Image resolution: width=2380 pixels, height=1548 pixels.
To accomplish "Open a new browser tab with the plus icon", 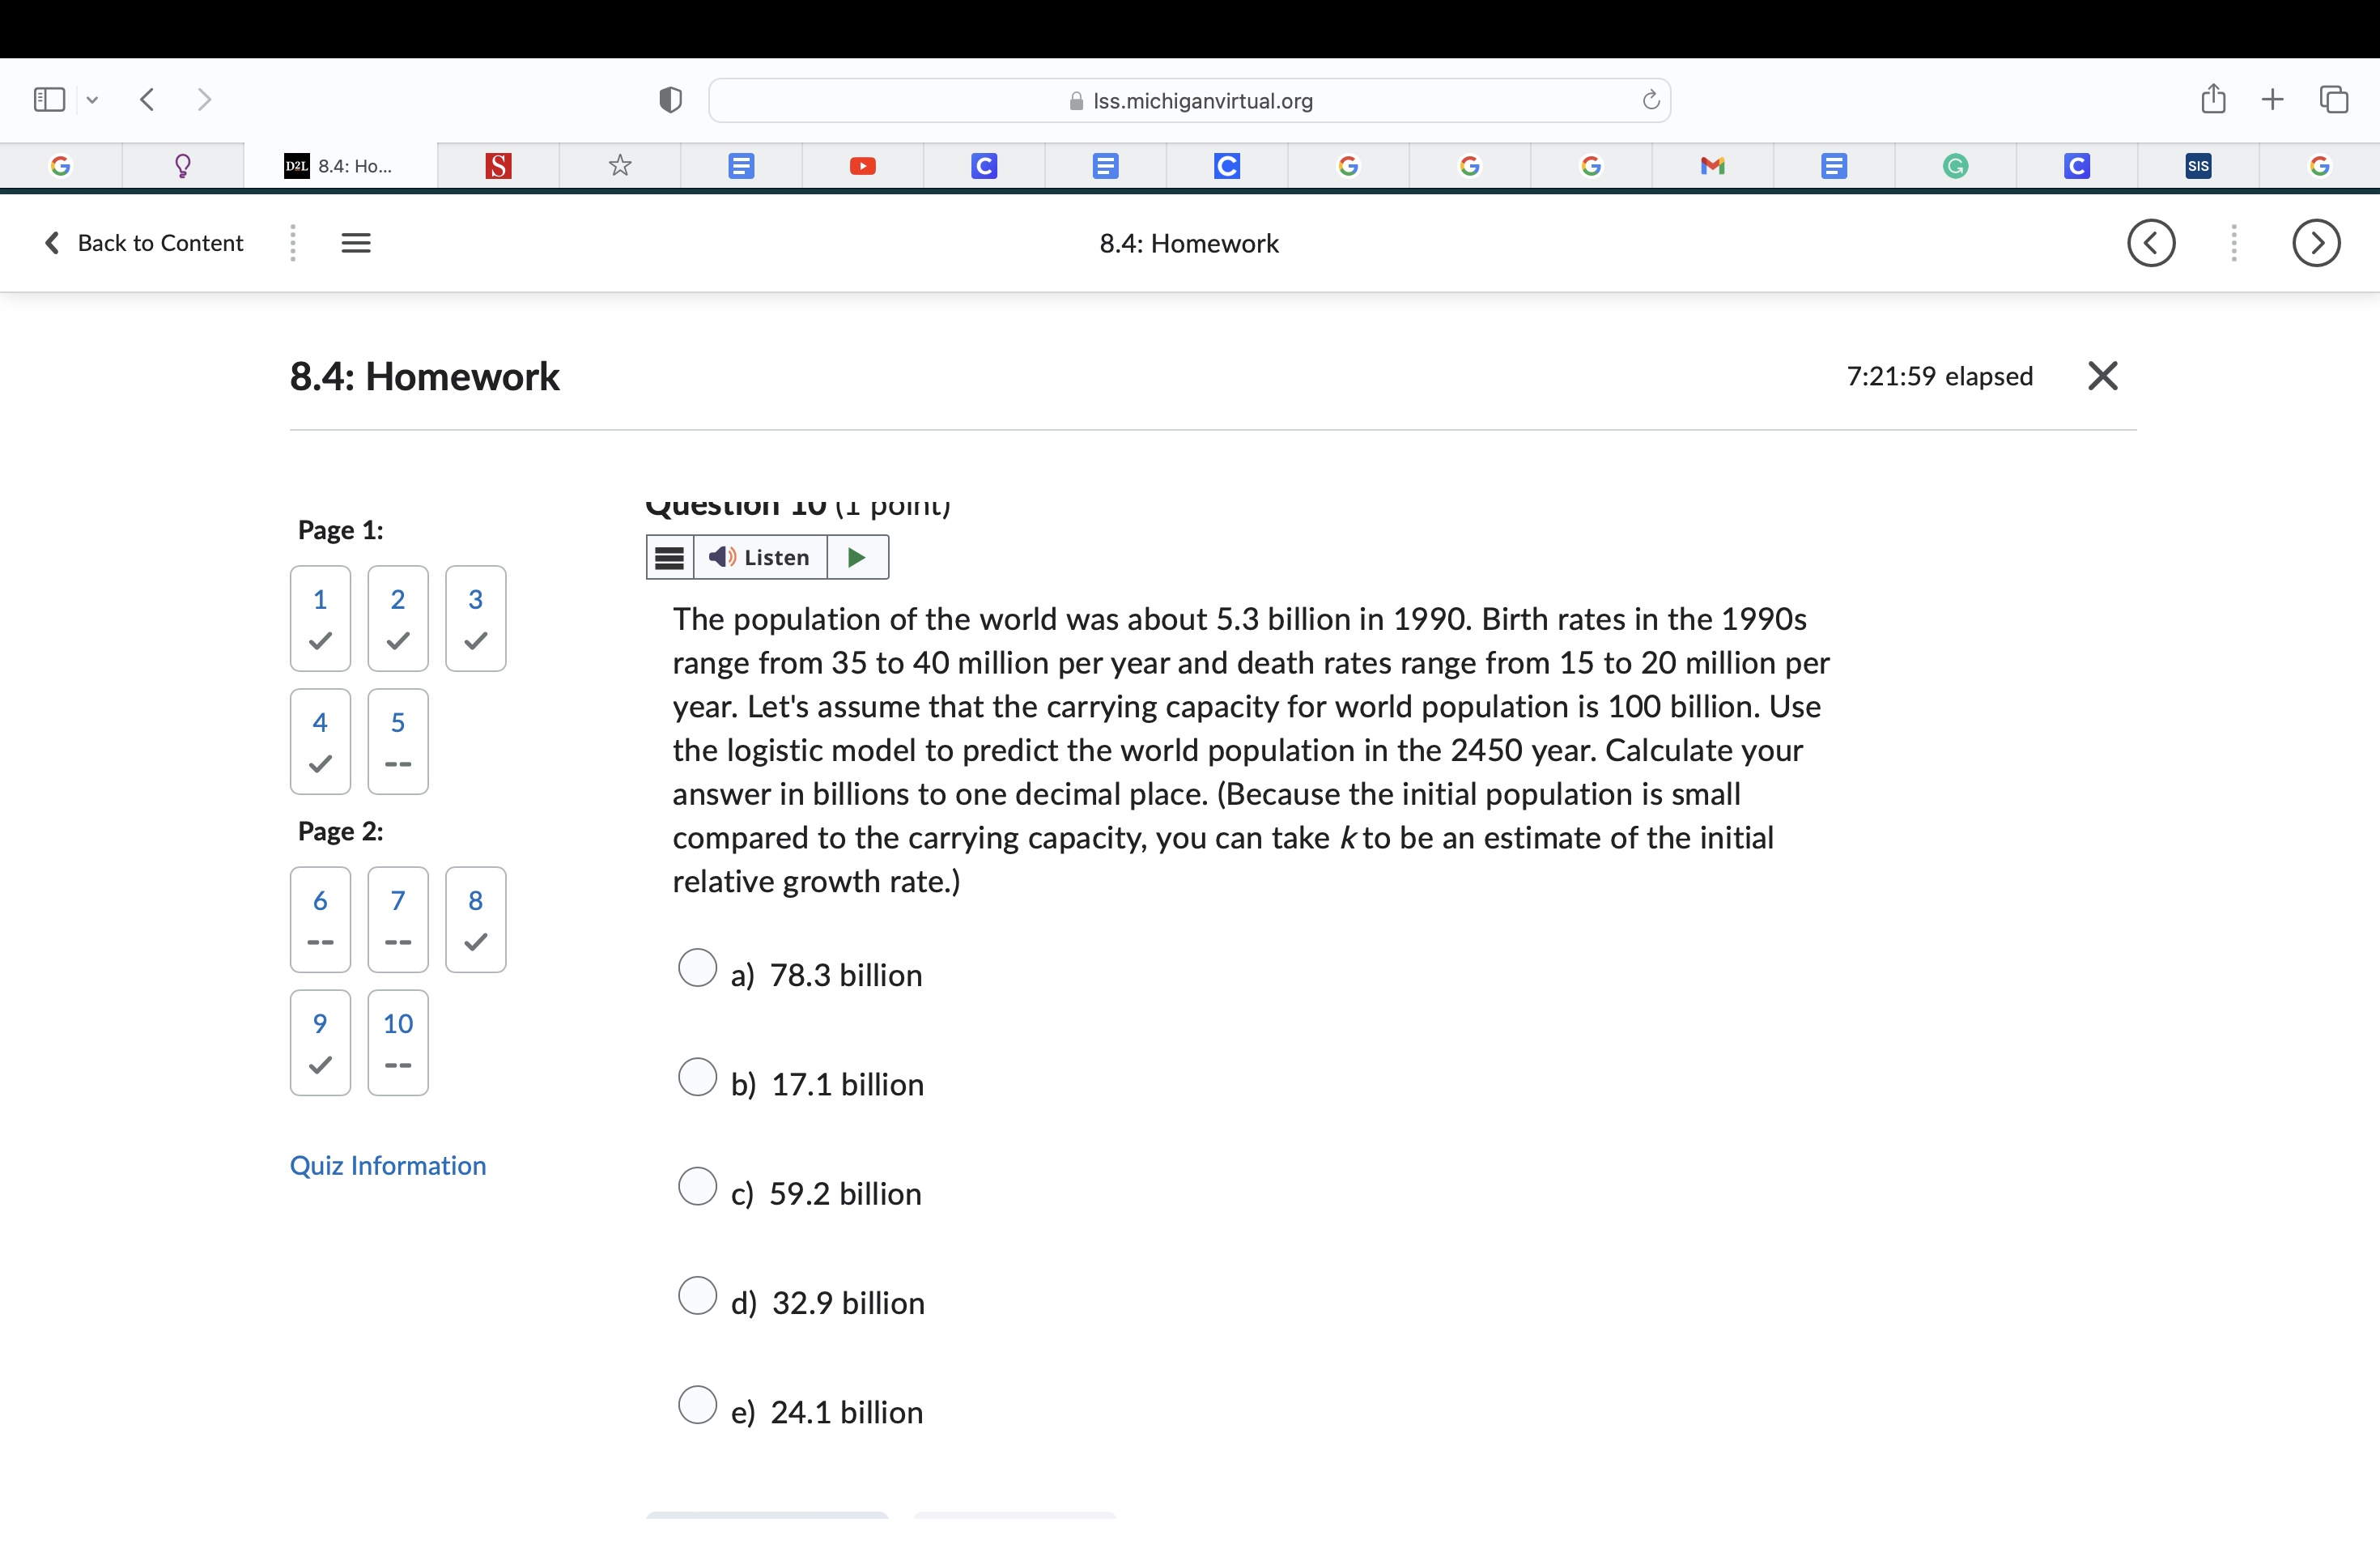I will pos(2272,99).
